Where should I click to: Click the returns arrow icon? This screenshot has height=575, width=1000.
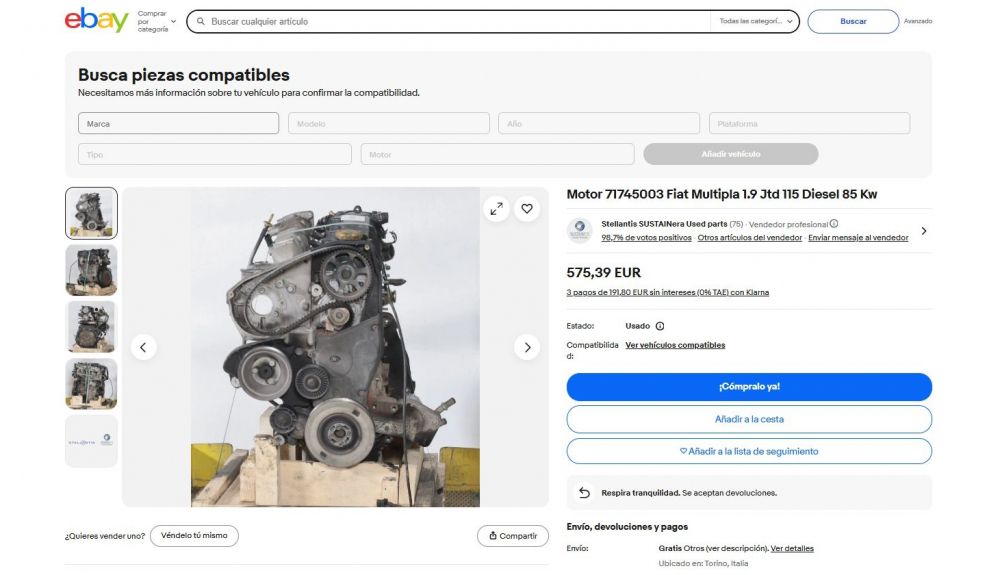tap(584, 493)
